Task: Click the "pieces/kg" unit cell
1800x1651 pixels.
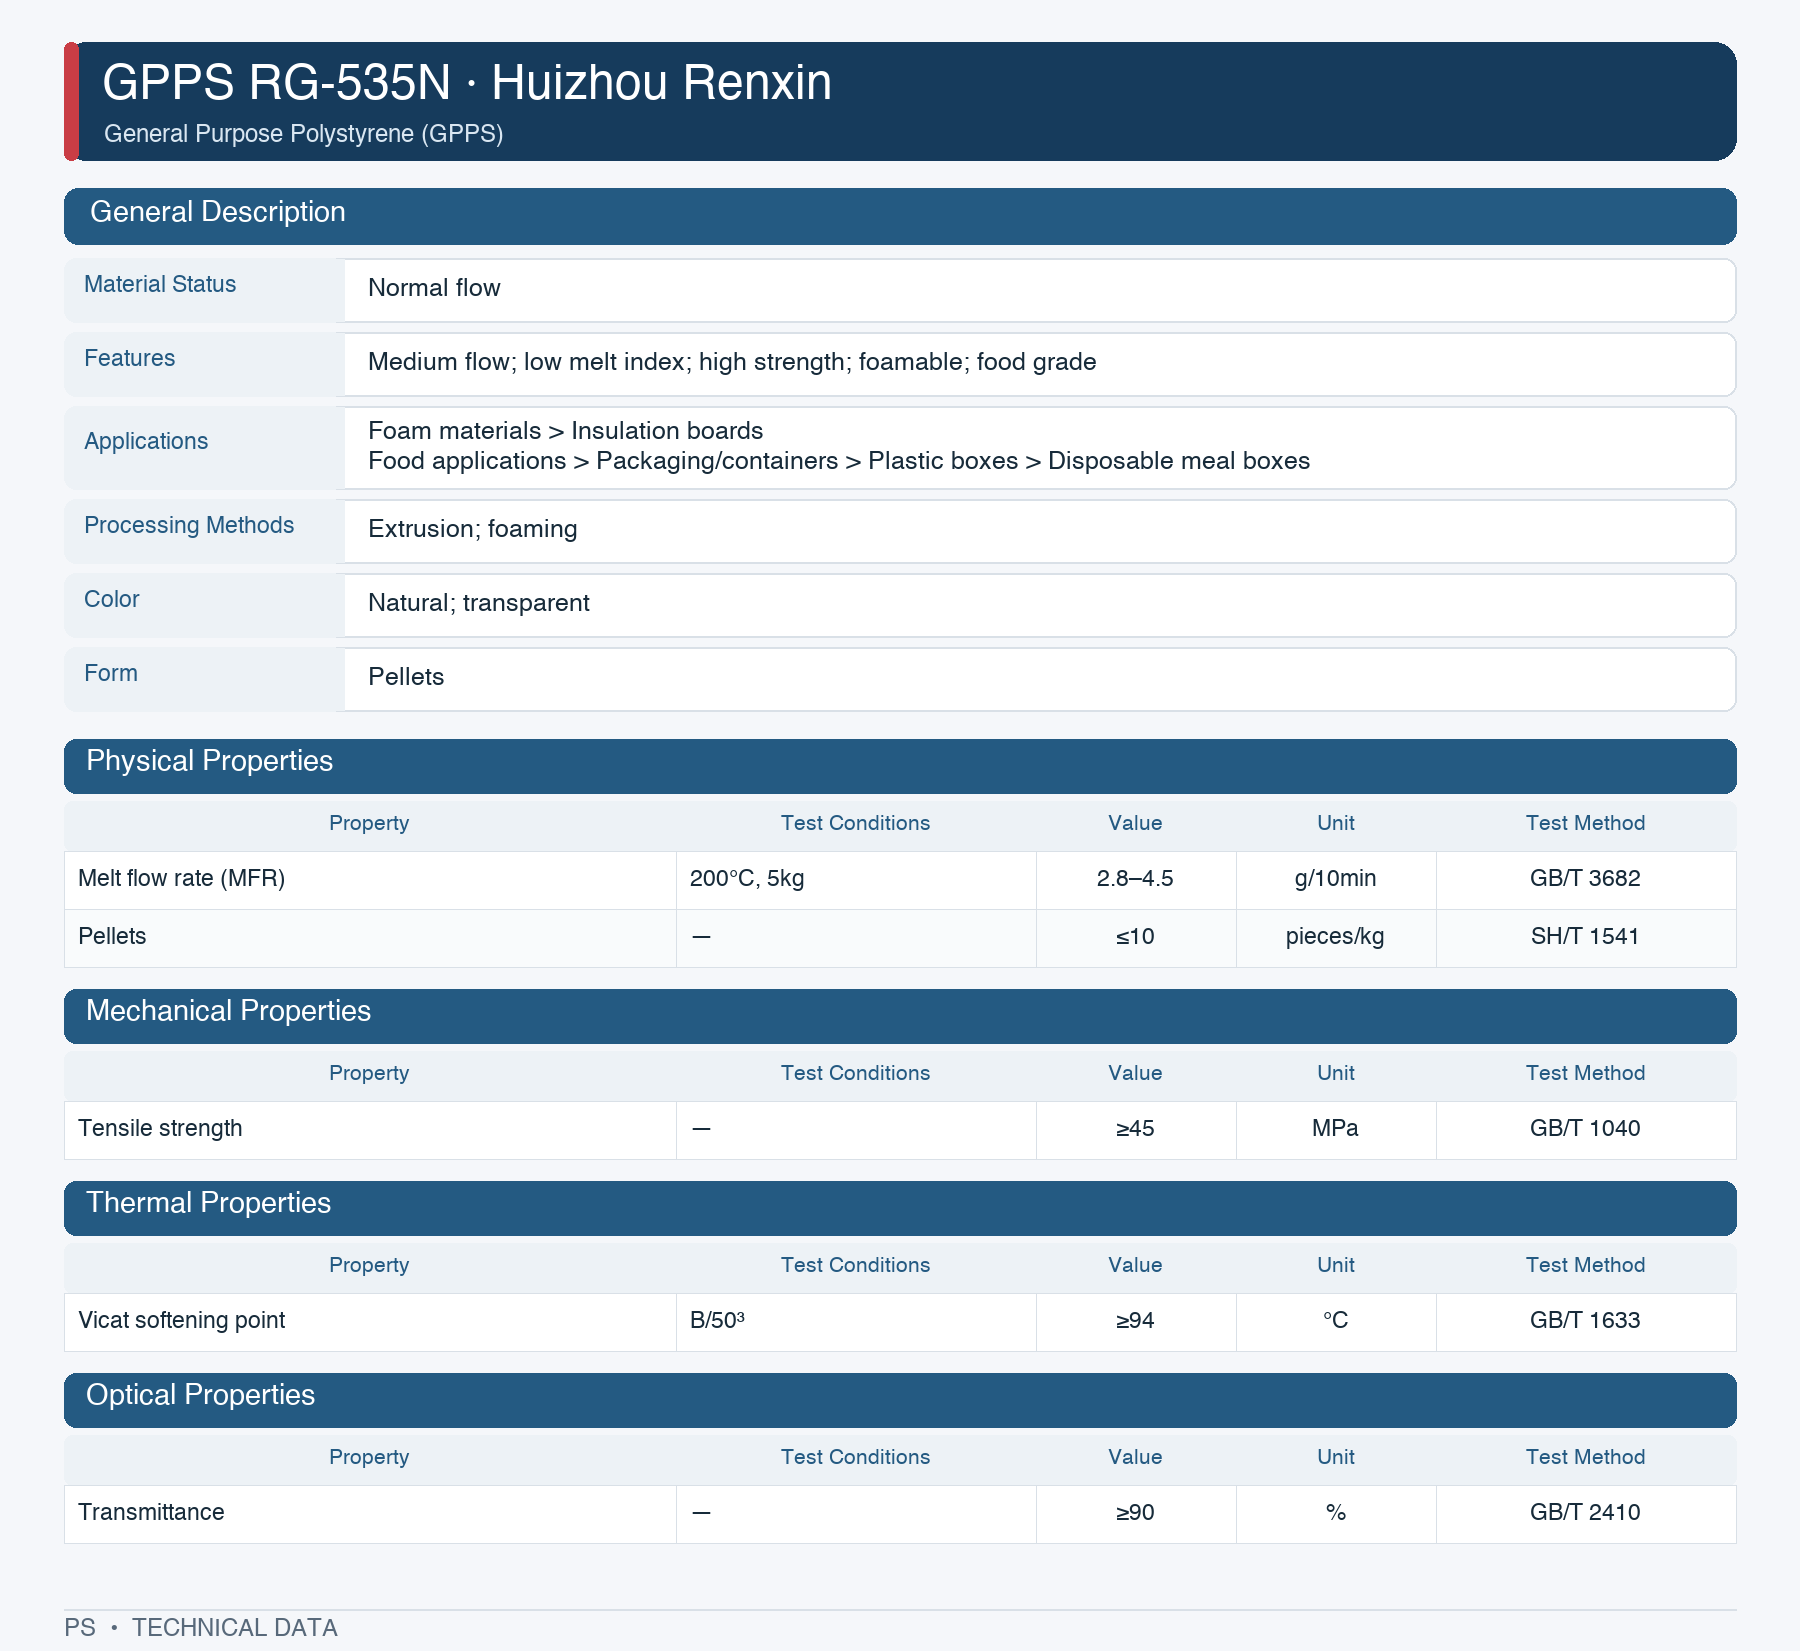Action: 1335,937
